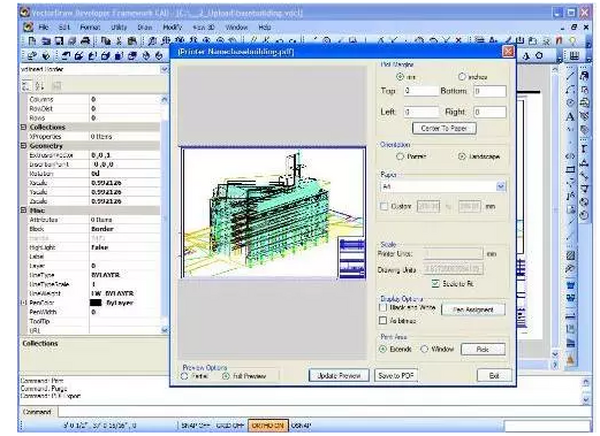600x436 pixels.
Task: Click the Command input line
Action: [324, 412]
